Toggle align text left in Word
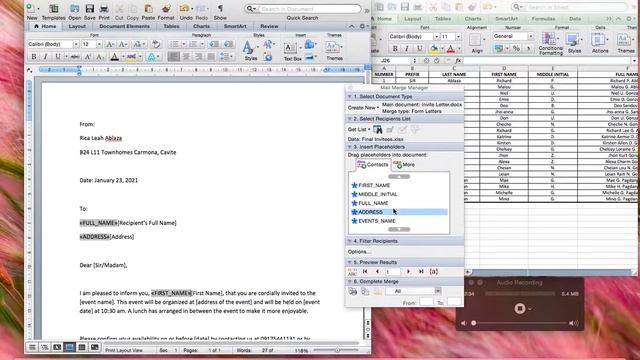The width and height of the screenshot is (640, 360). [173, 57]
